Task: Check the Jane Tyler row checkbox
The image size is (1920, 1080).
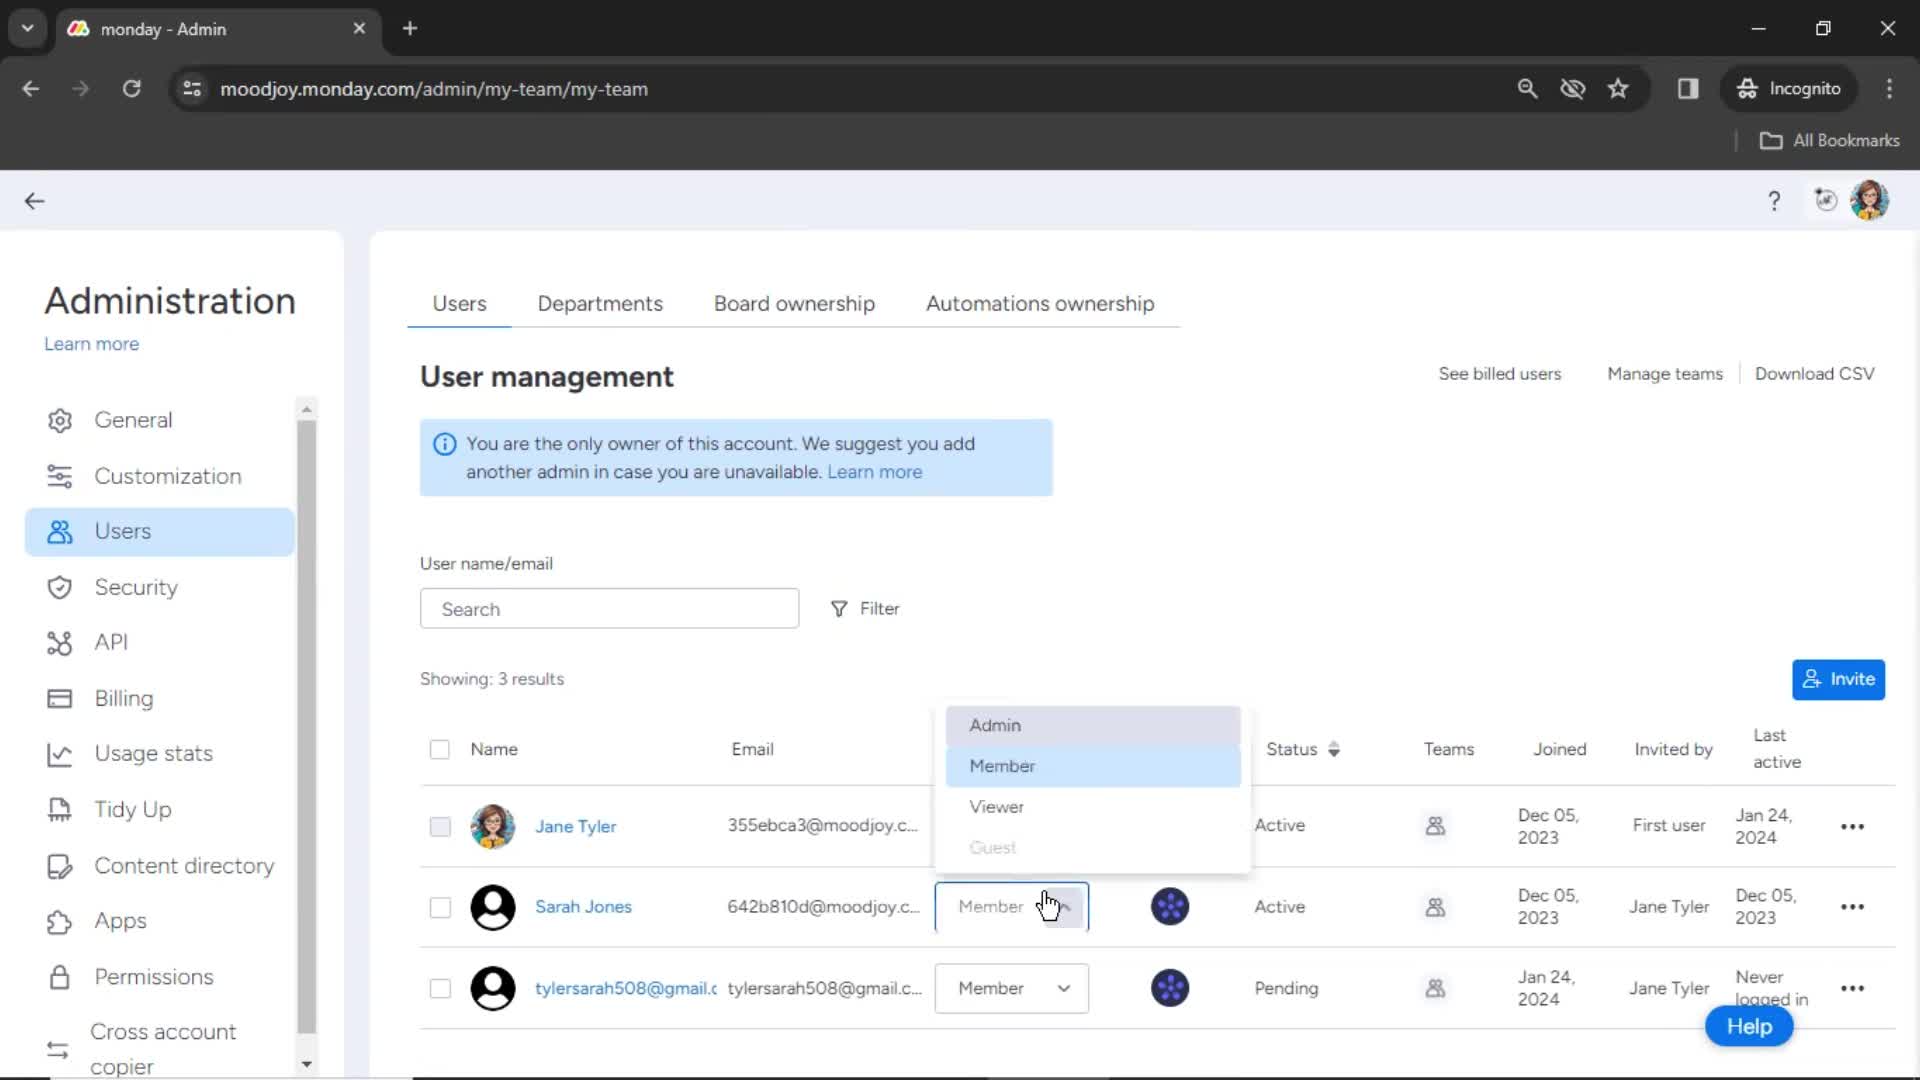Action: (440, 827)
